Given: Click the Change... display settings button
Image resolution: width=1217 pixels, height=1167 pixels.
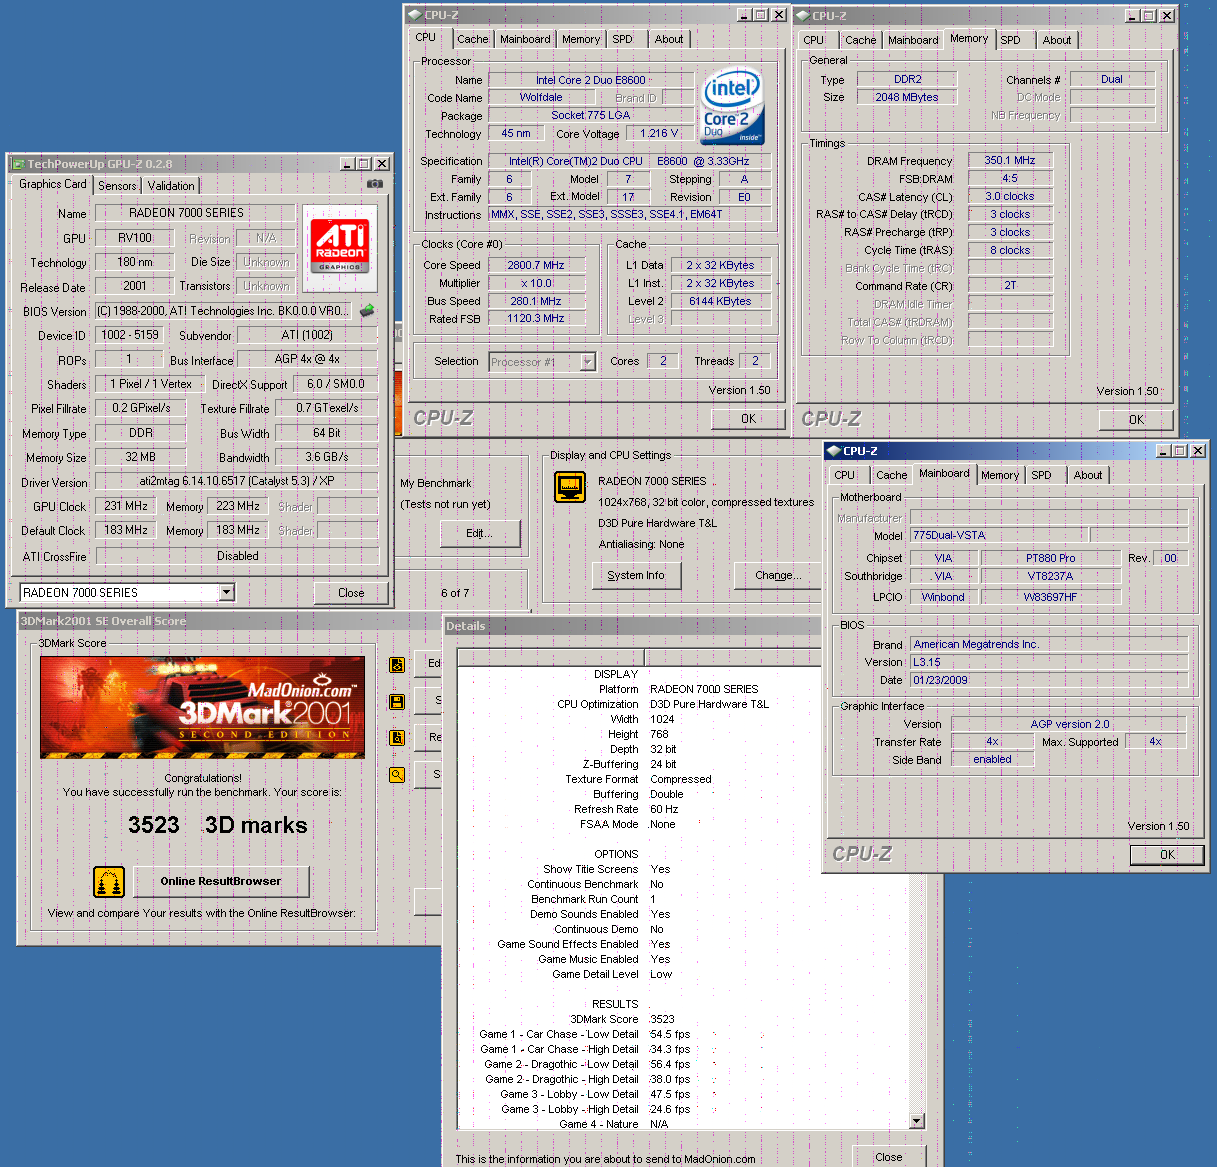Looking at the screenshot, I should point(778,575).
